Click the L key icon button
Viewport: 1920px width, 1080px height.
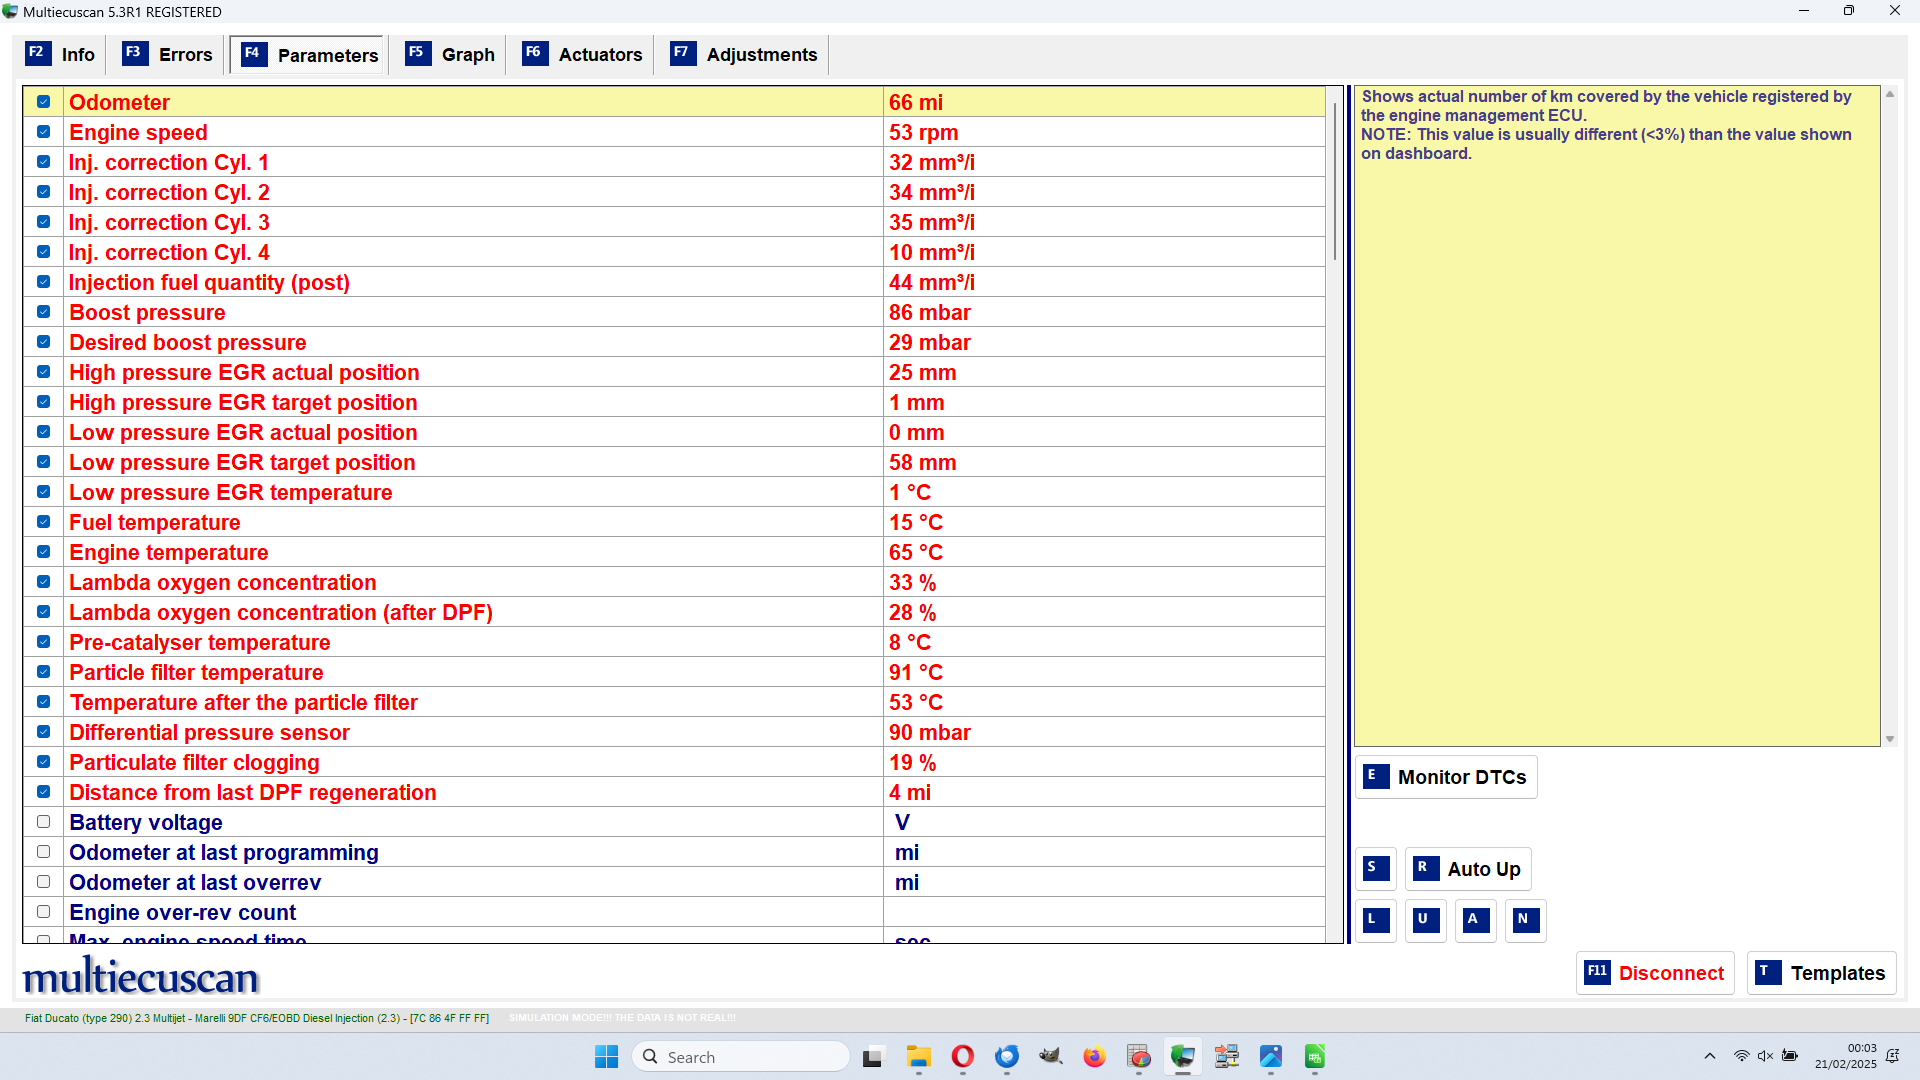1376,920
